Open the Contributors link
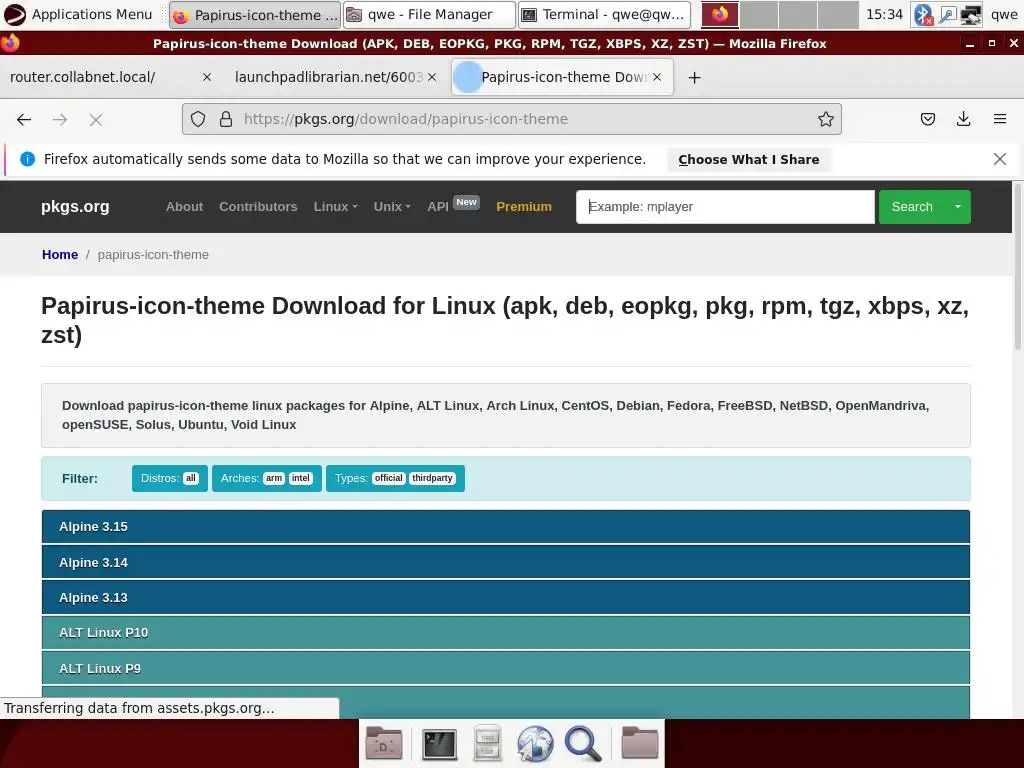1024x768 pixels. [x=258, y=206]
